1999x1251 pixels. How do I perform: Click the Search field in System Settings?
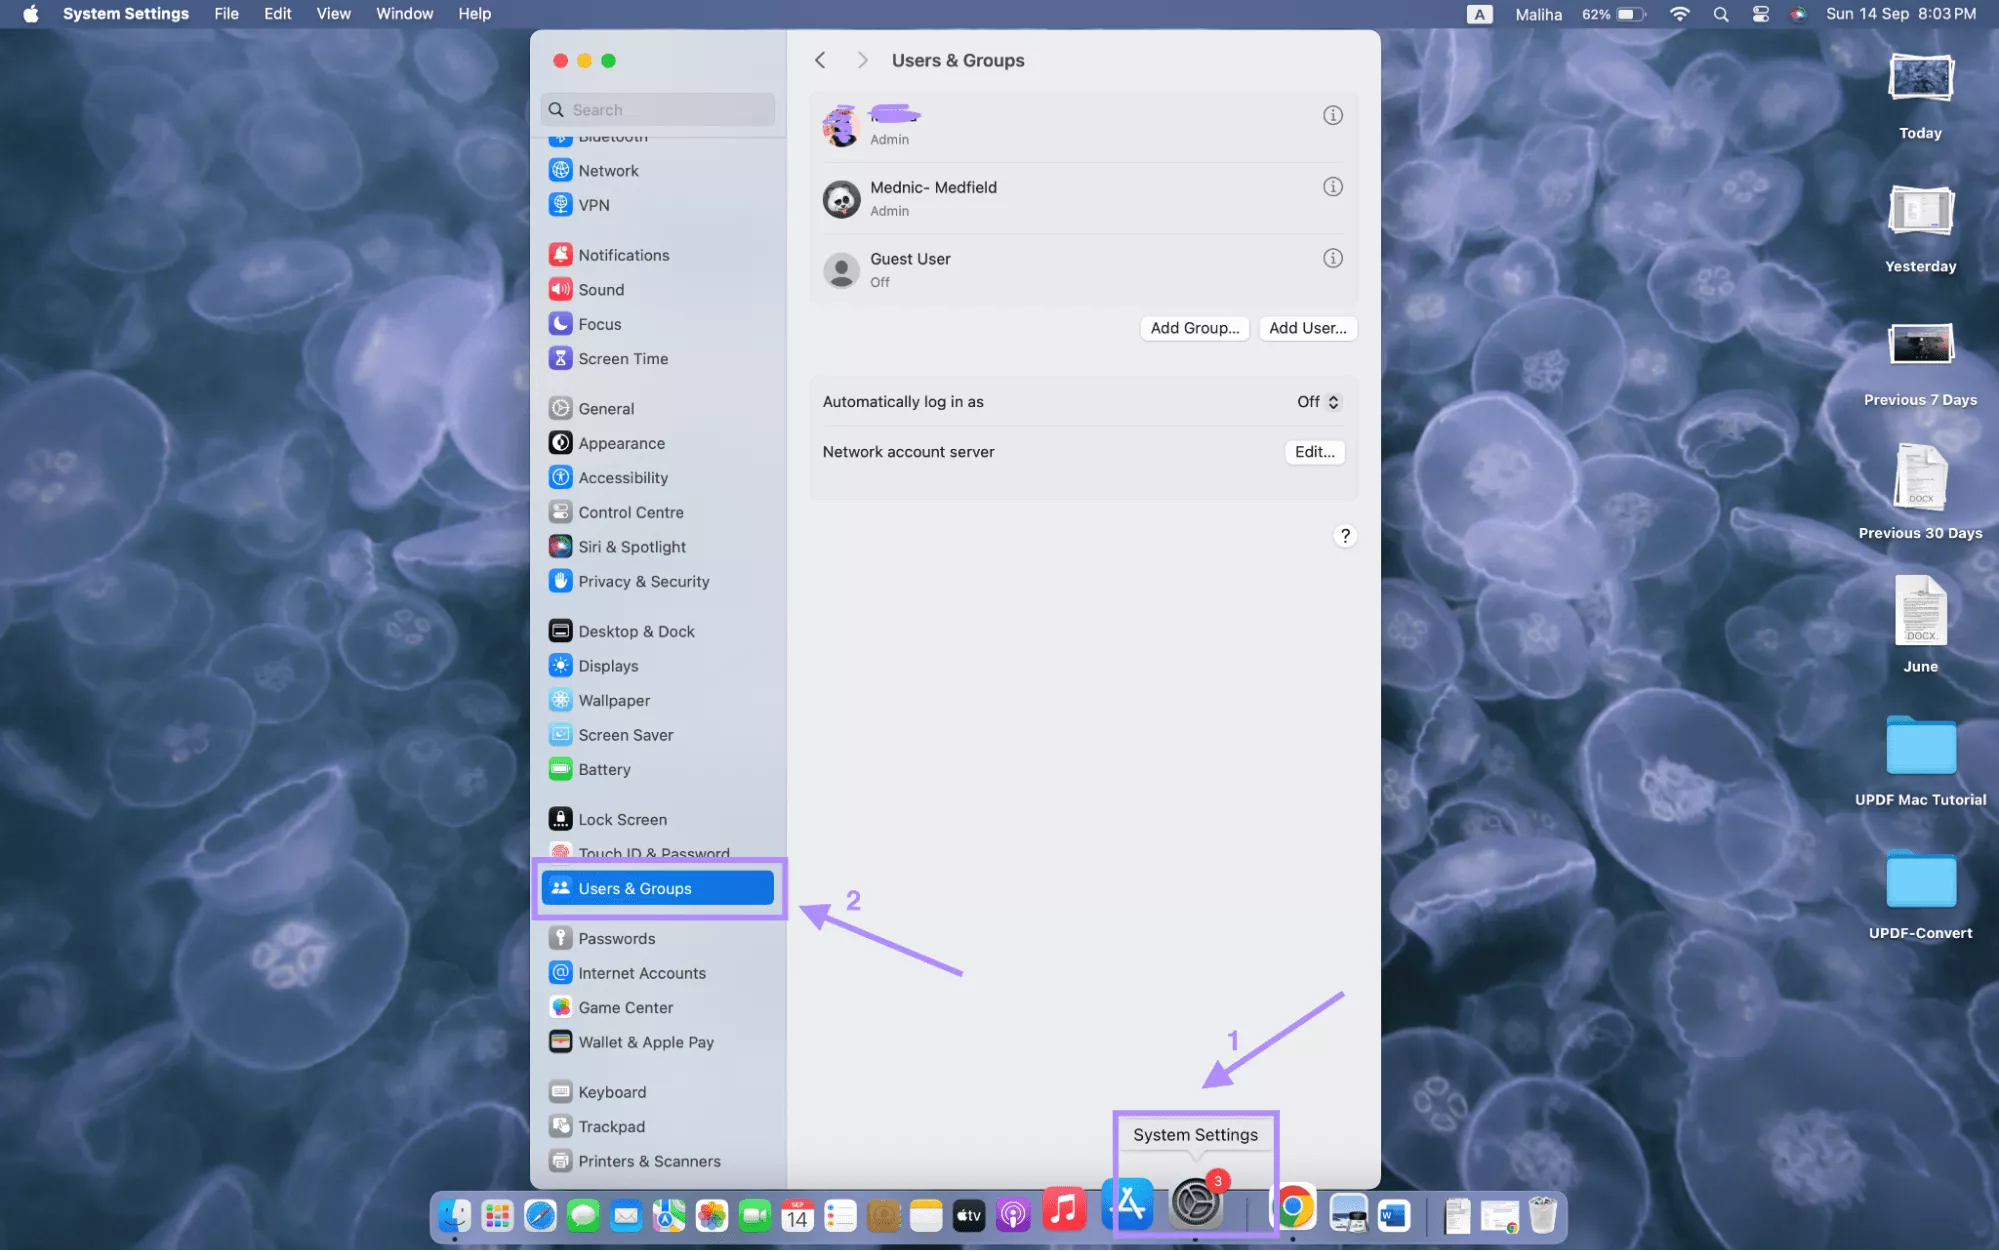coord(657,109)
